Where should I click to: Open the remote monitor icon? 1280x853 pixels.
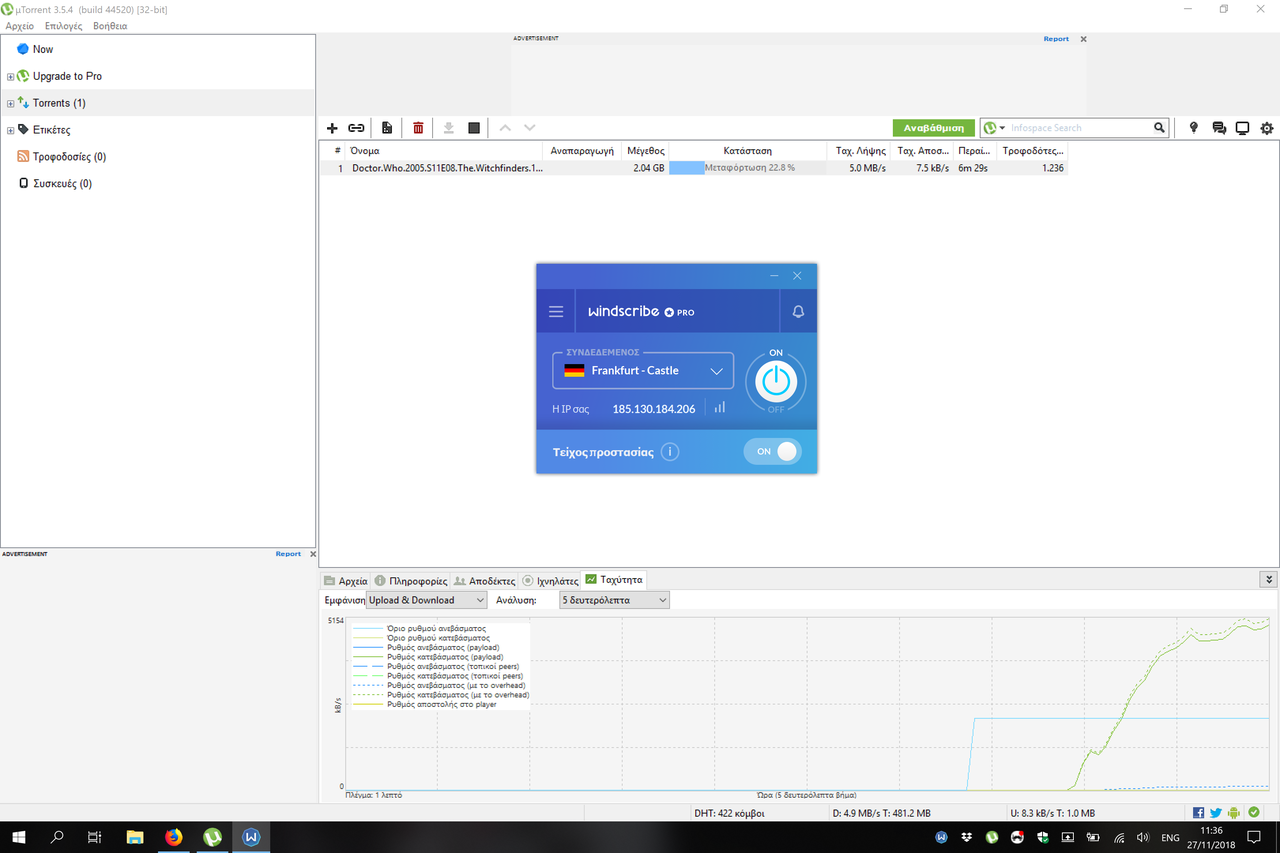pos(1243,128)
